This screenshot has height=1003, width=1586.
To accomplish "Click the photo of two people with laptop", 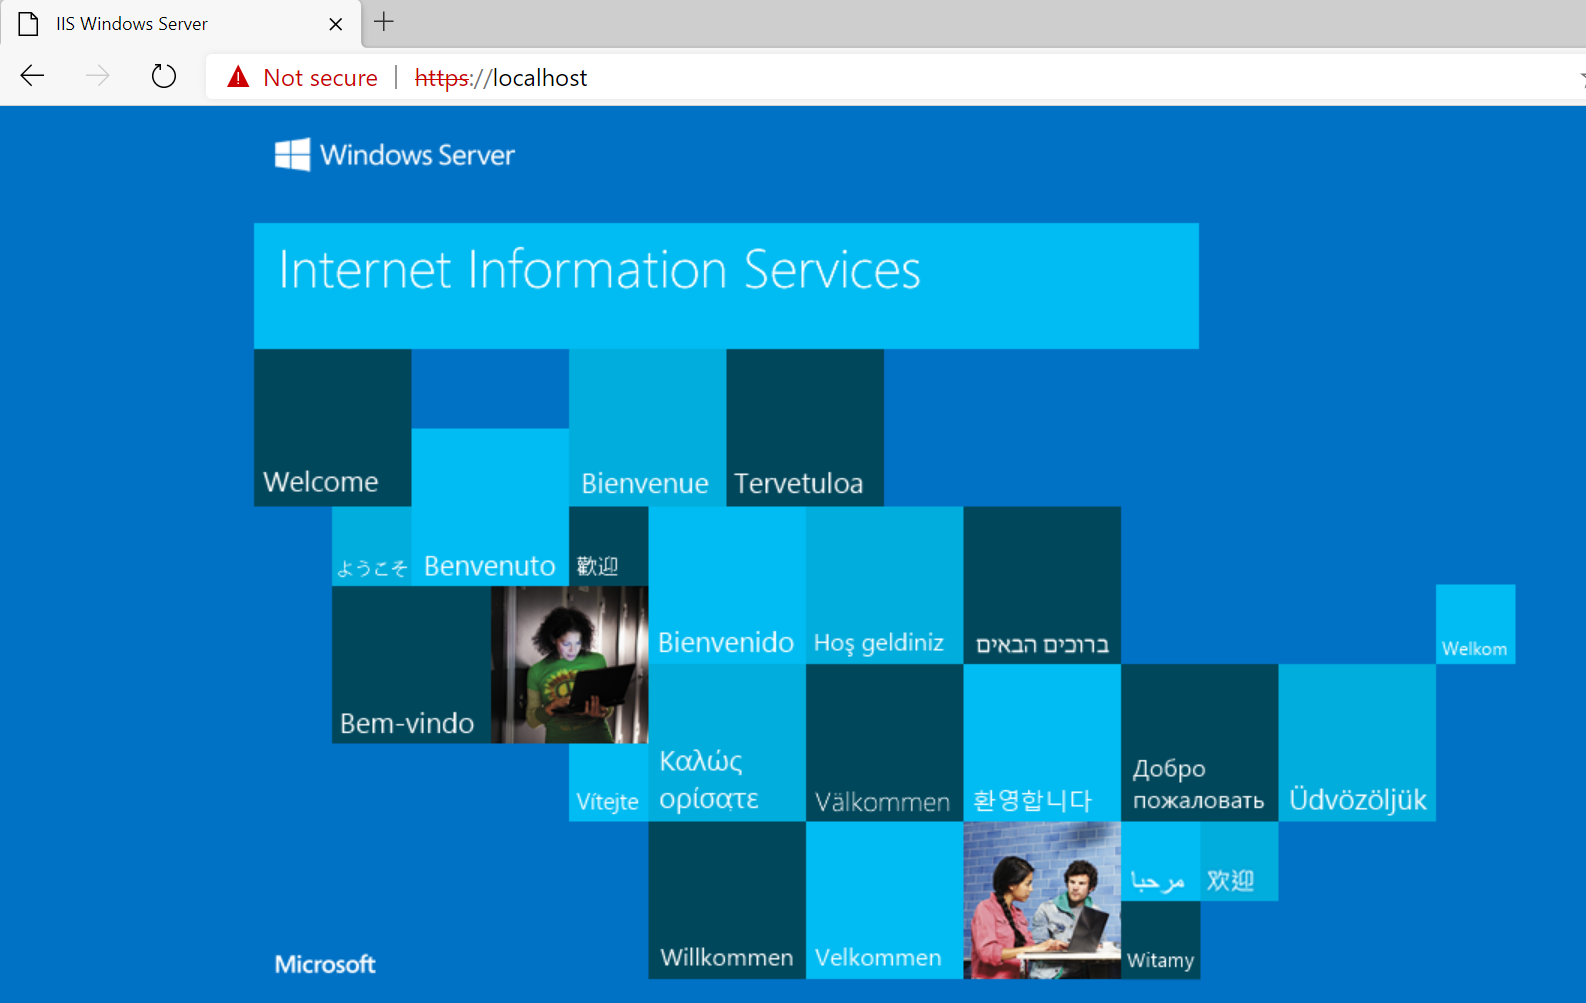I will click(1042, 900).
